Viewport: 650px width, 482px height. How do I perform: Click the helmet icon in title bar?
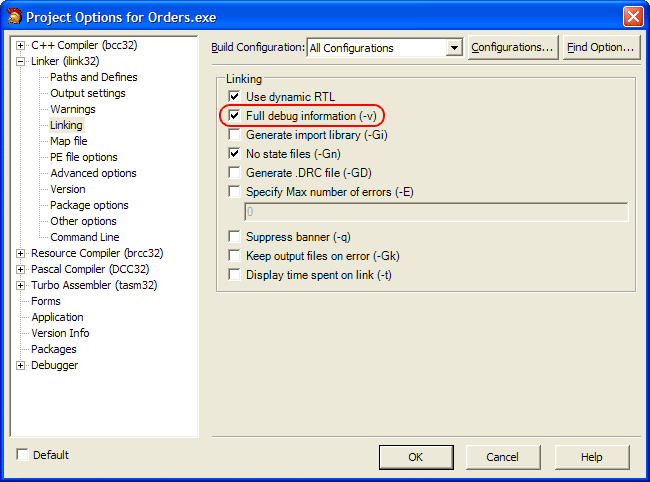tap(14, 16)
